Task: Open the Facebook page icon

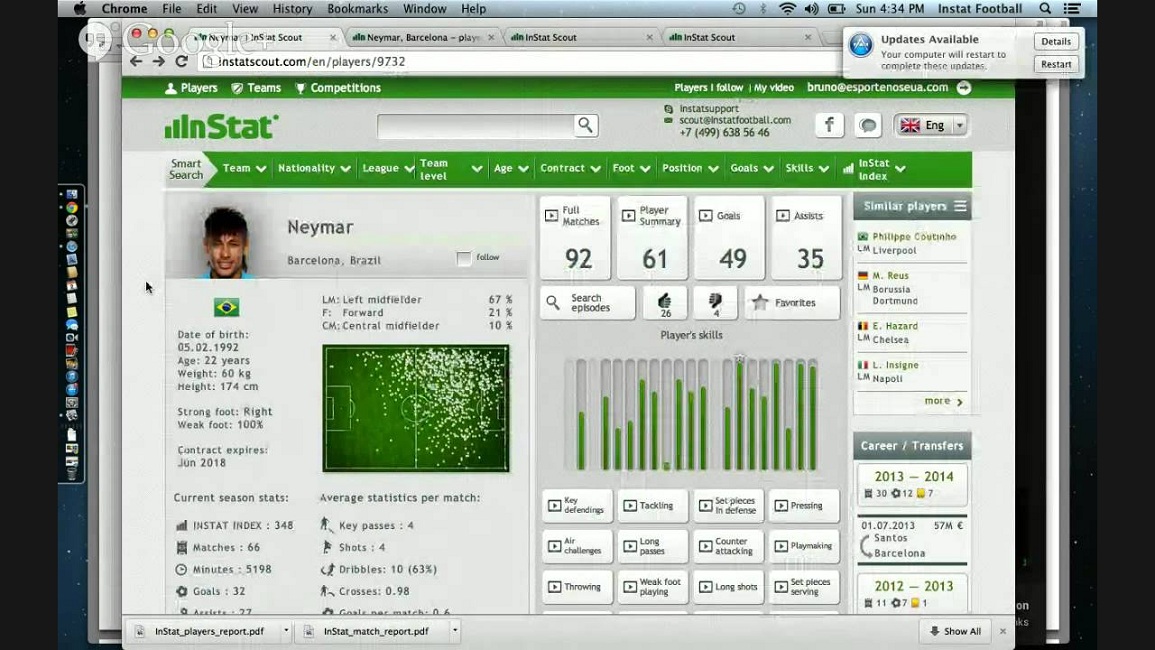Action: 829,125
